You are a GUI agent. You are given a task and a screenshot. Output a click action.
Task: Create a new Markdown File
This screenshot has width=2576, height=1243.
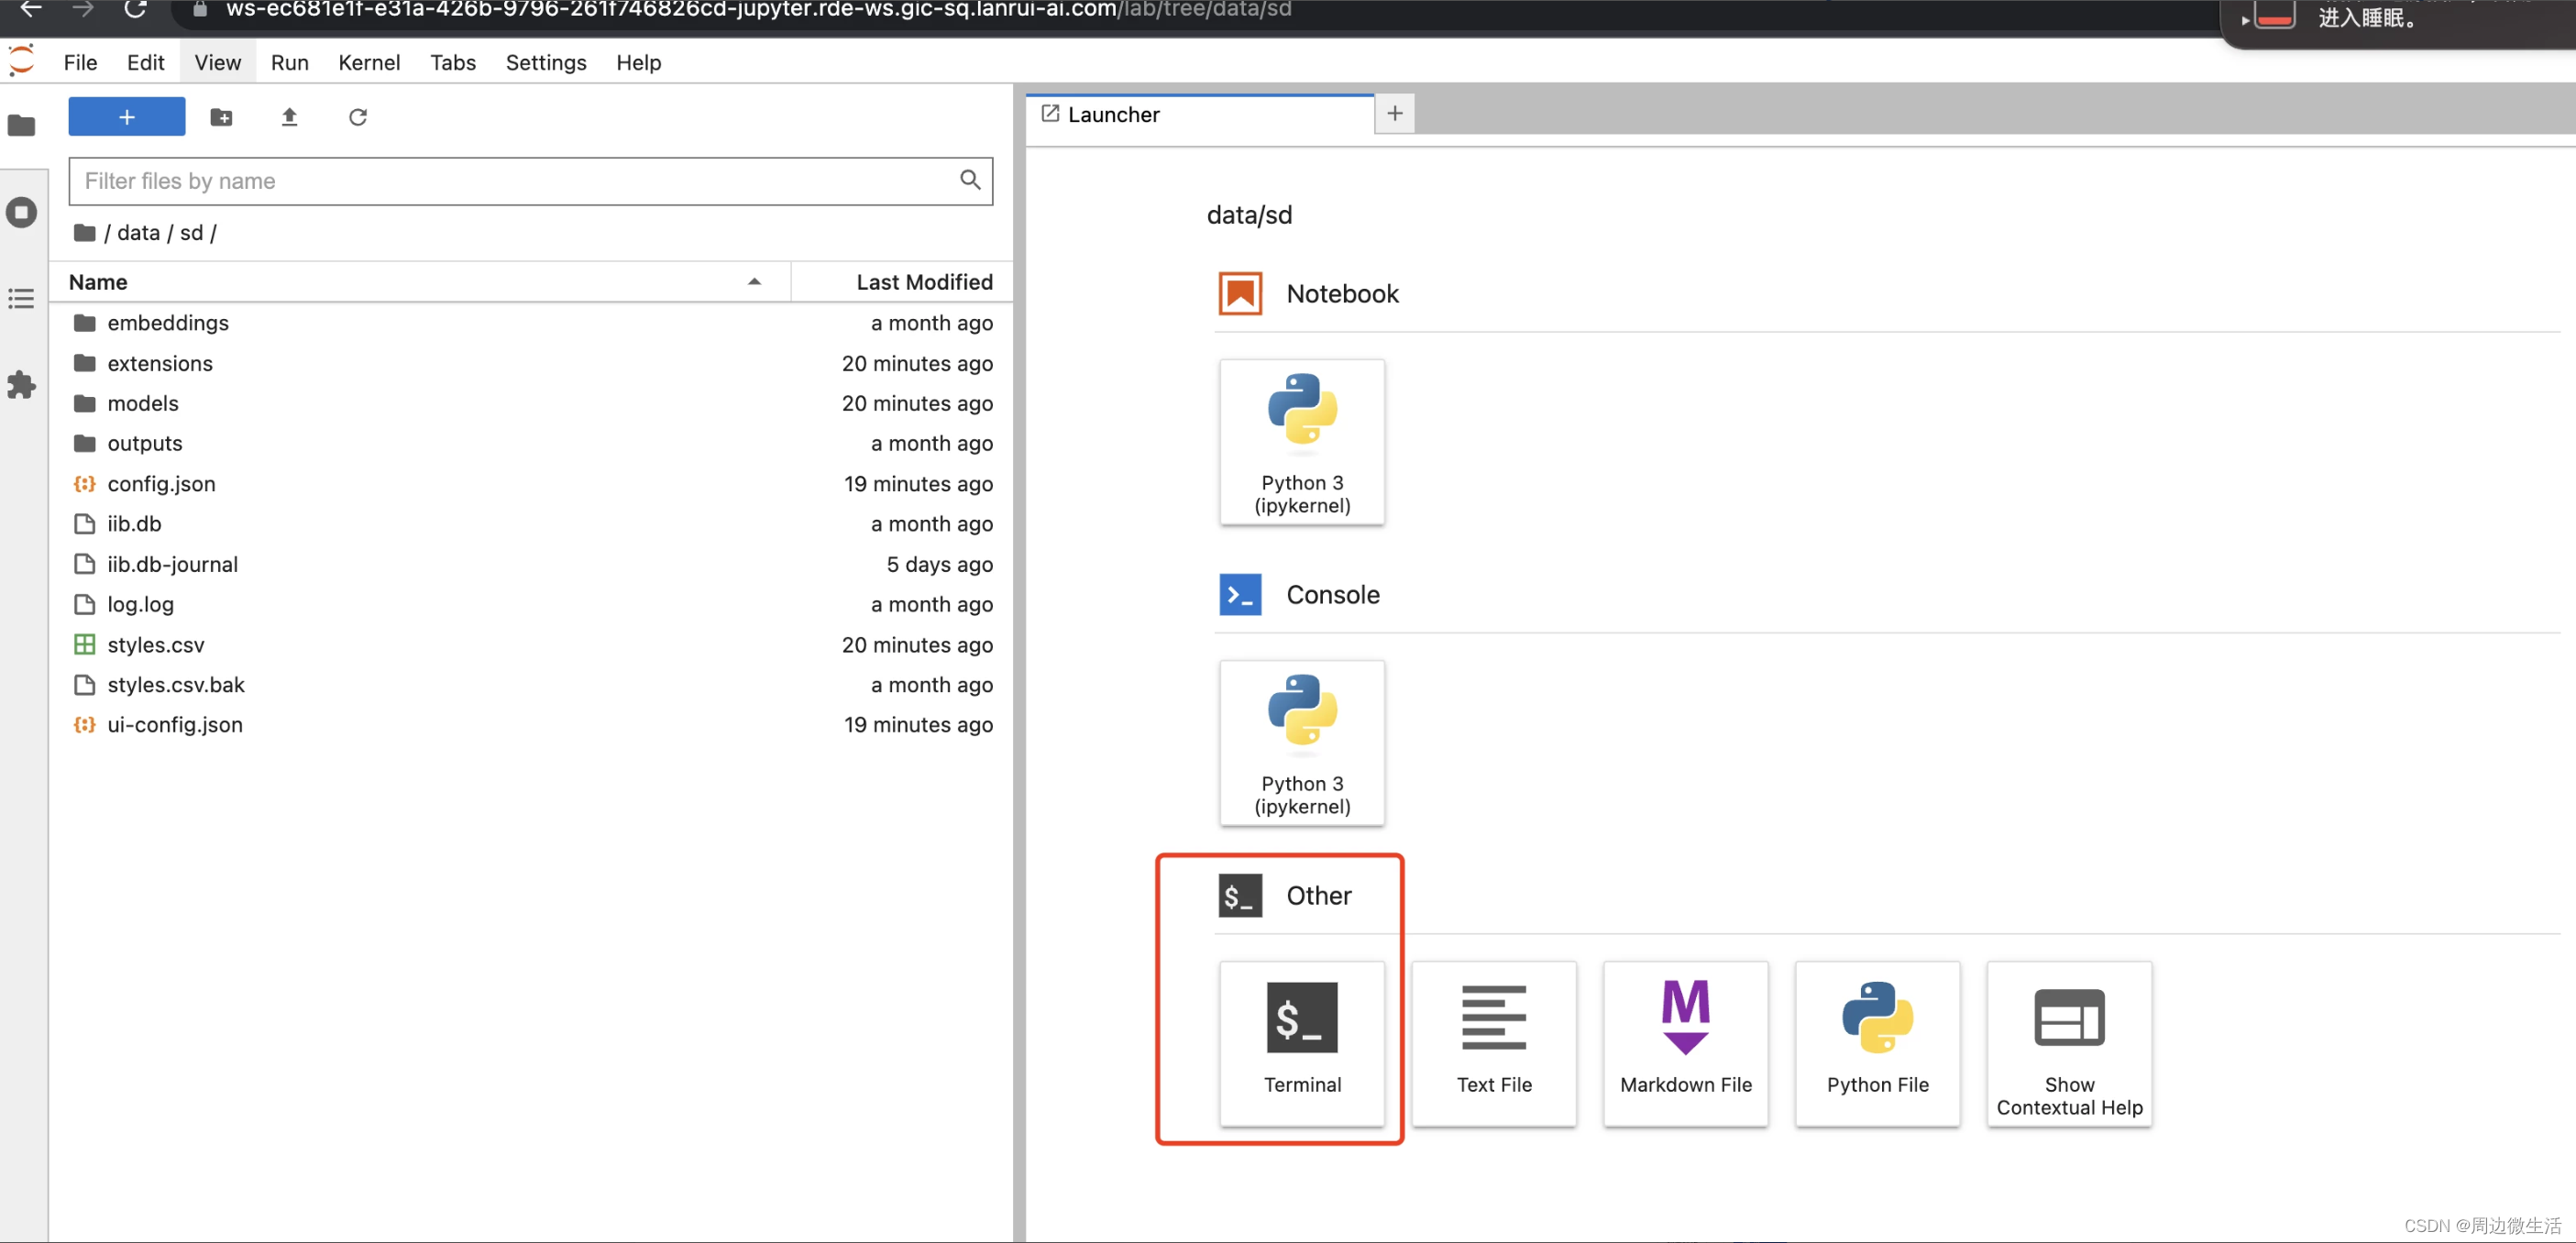pyautogui.click(x=1685, y=1041)
